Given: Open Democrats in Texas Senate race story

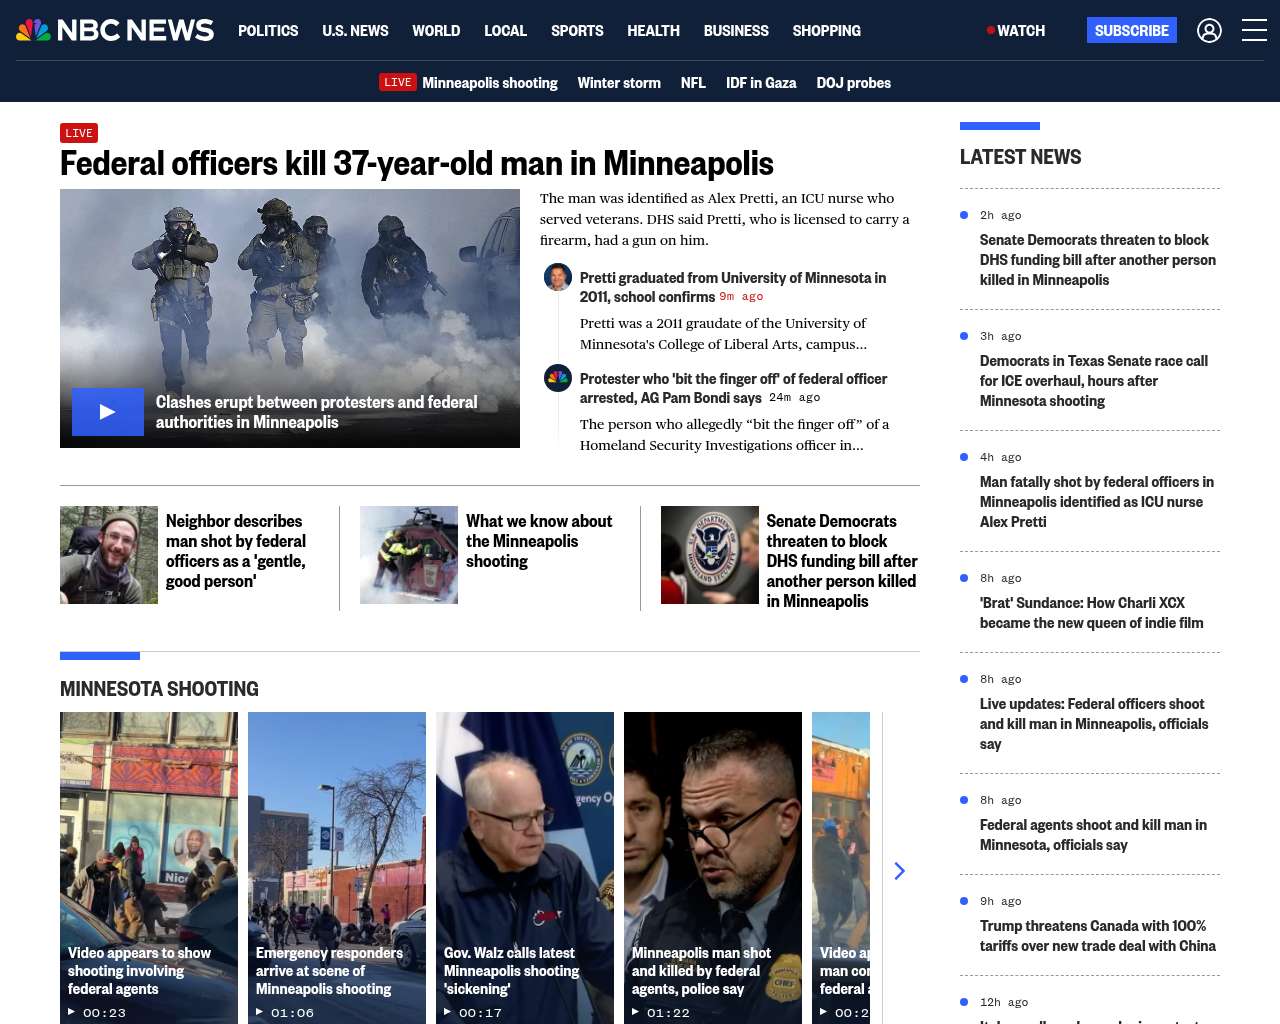Looking at the screenshot, I should [1094, 381].
